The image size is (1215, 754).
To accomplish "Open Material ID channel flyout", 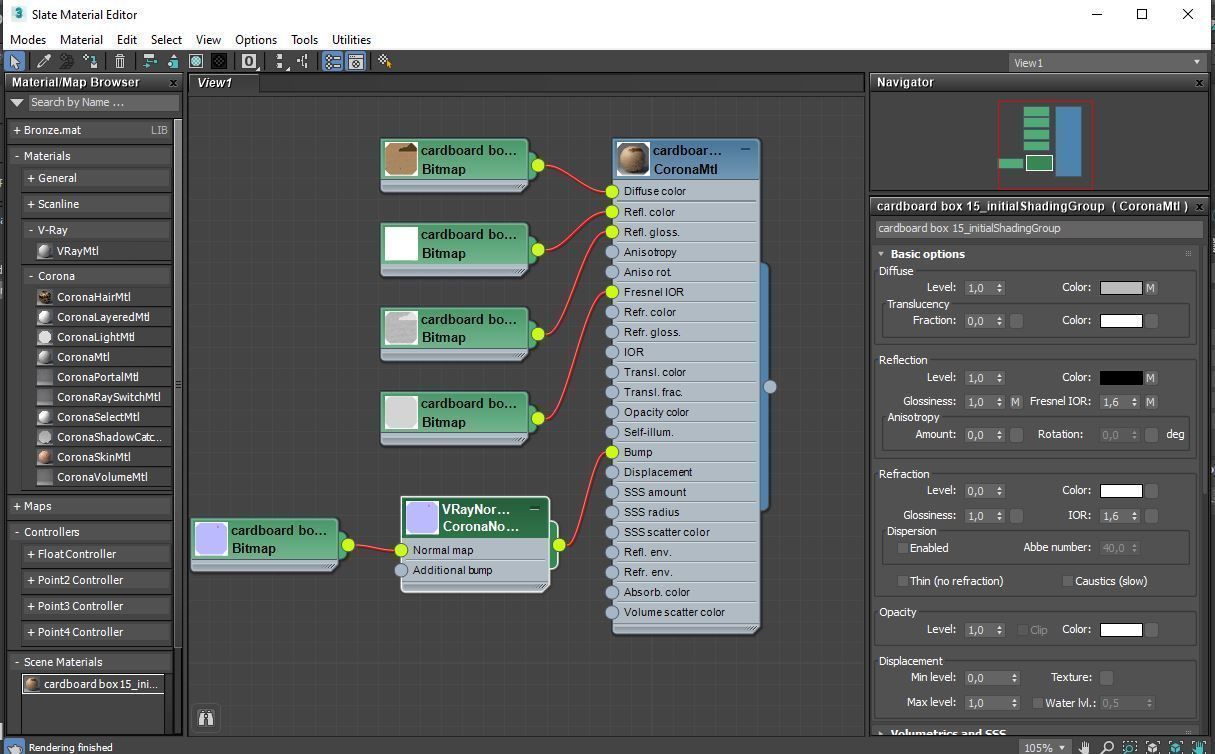I will pos(250,61).
